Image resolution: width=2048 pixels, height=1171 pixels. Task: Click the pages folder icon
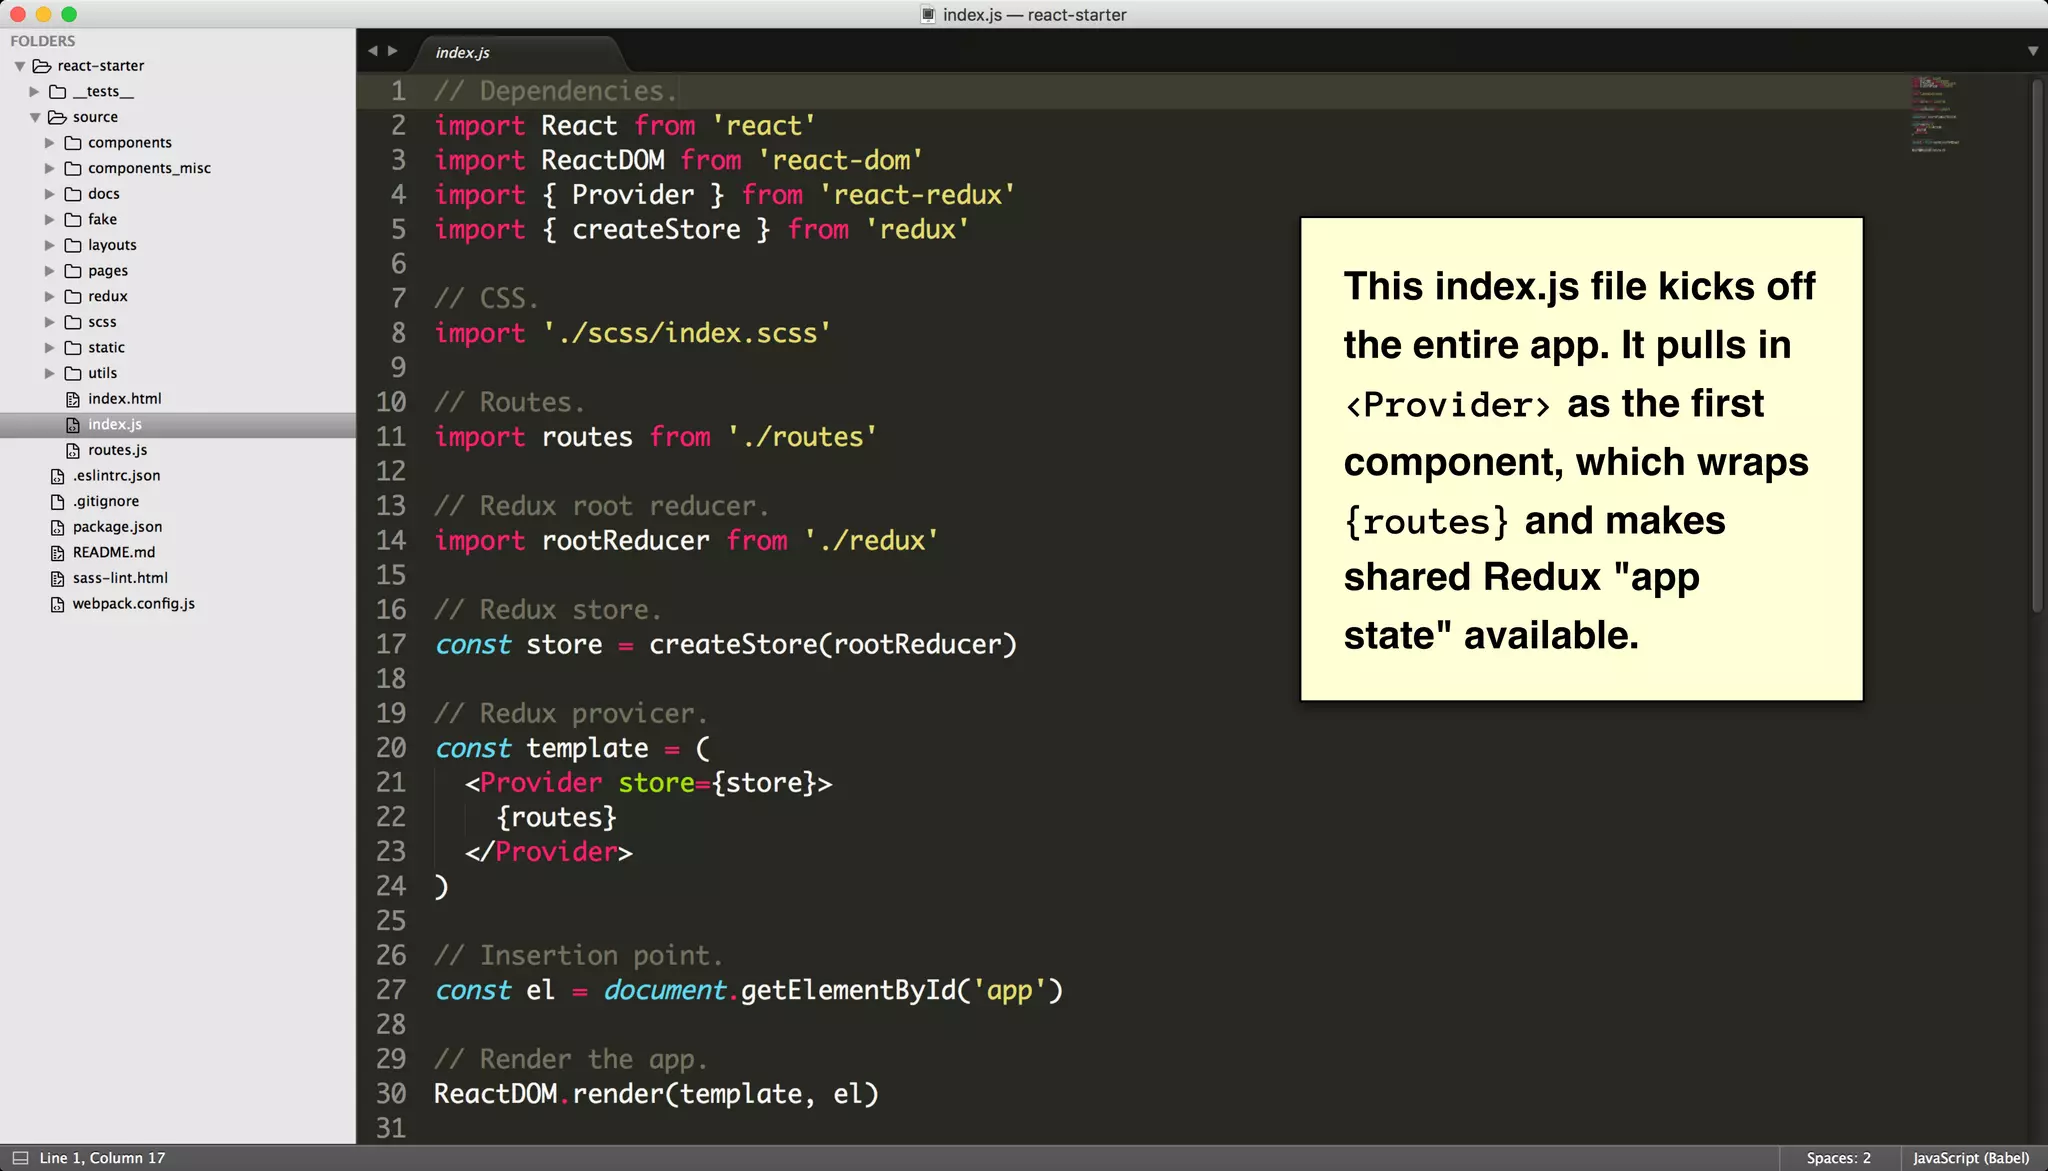click(73, 271)
